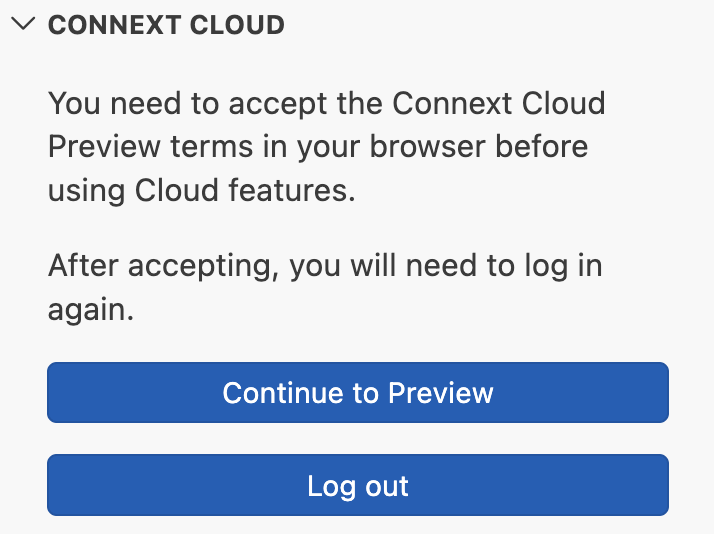Open the browser Preview terms via Continue

358,392
